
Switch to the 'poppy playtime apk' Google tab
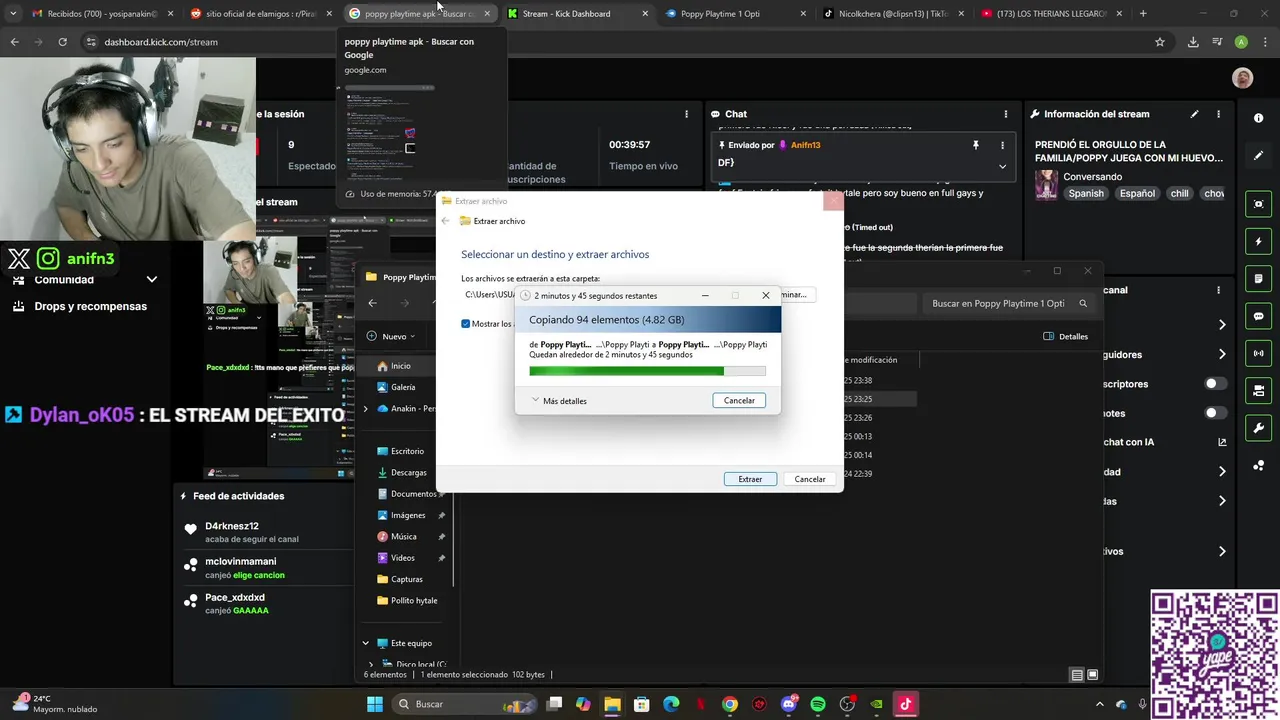tap(420, 14)
